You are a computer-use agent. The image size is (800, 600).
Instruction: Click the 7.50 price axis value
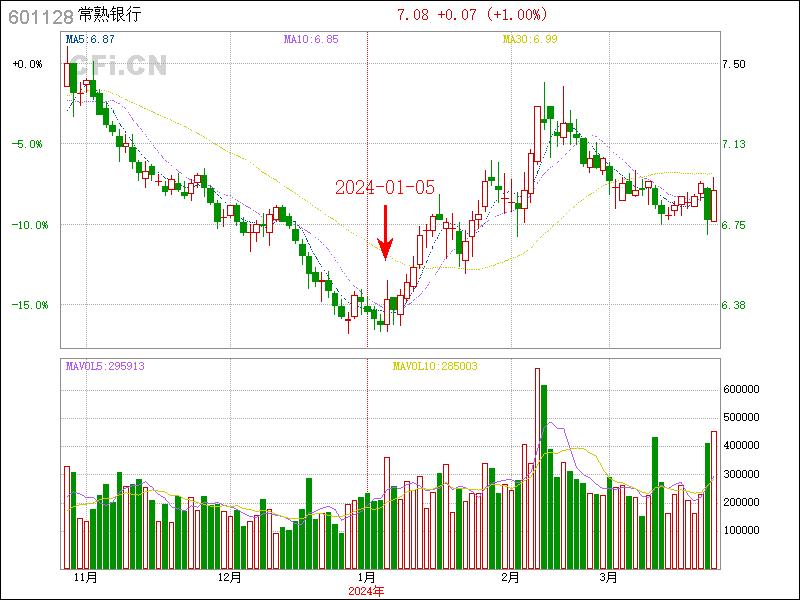coord(734,64)
